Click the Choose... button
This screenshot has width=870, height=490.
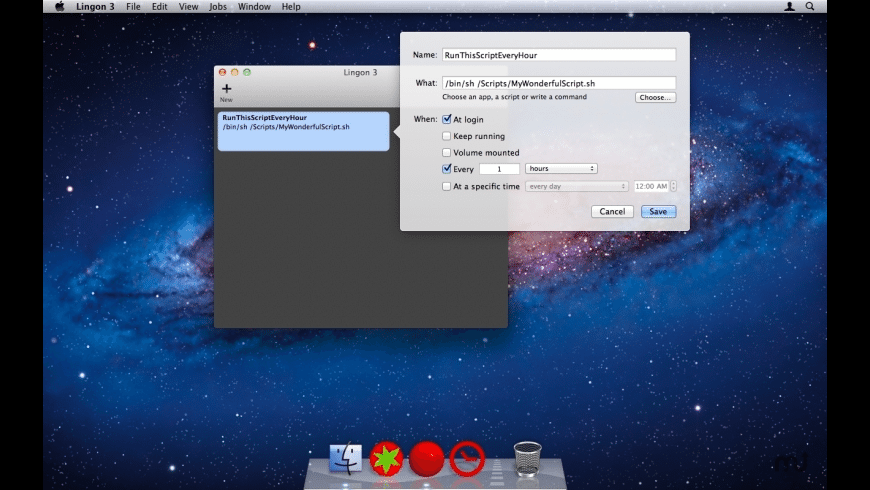655,98
